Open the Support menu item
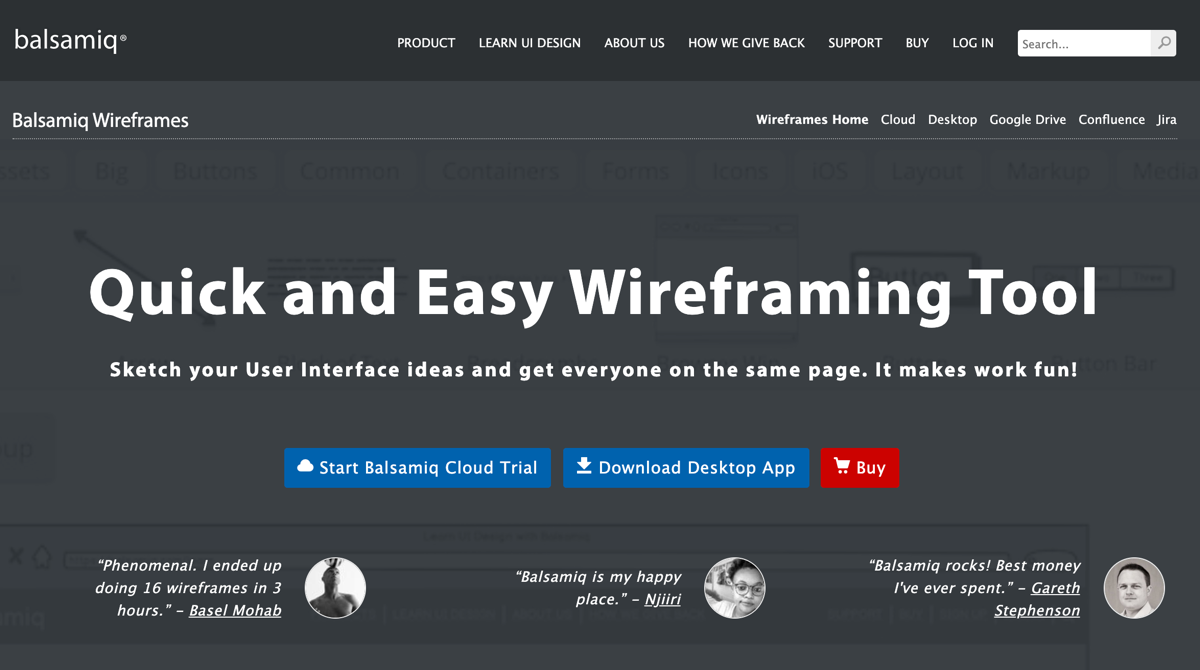This screenshot has width=1200, height=670. (x=855, y=43)
